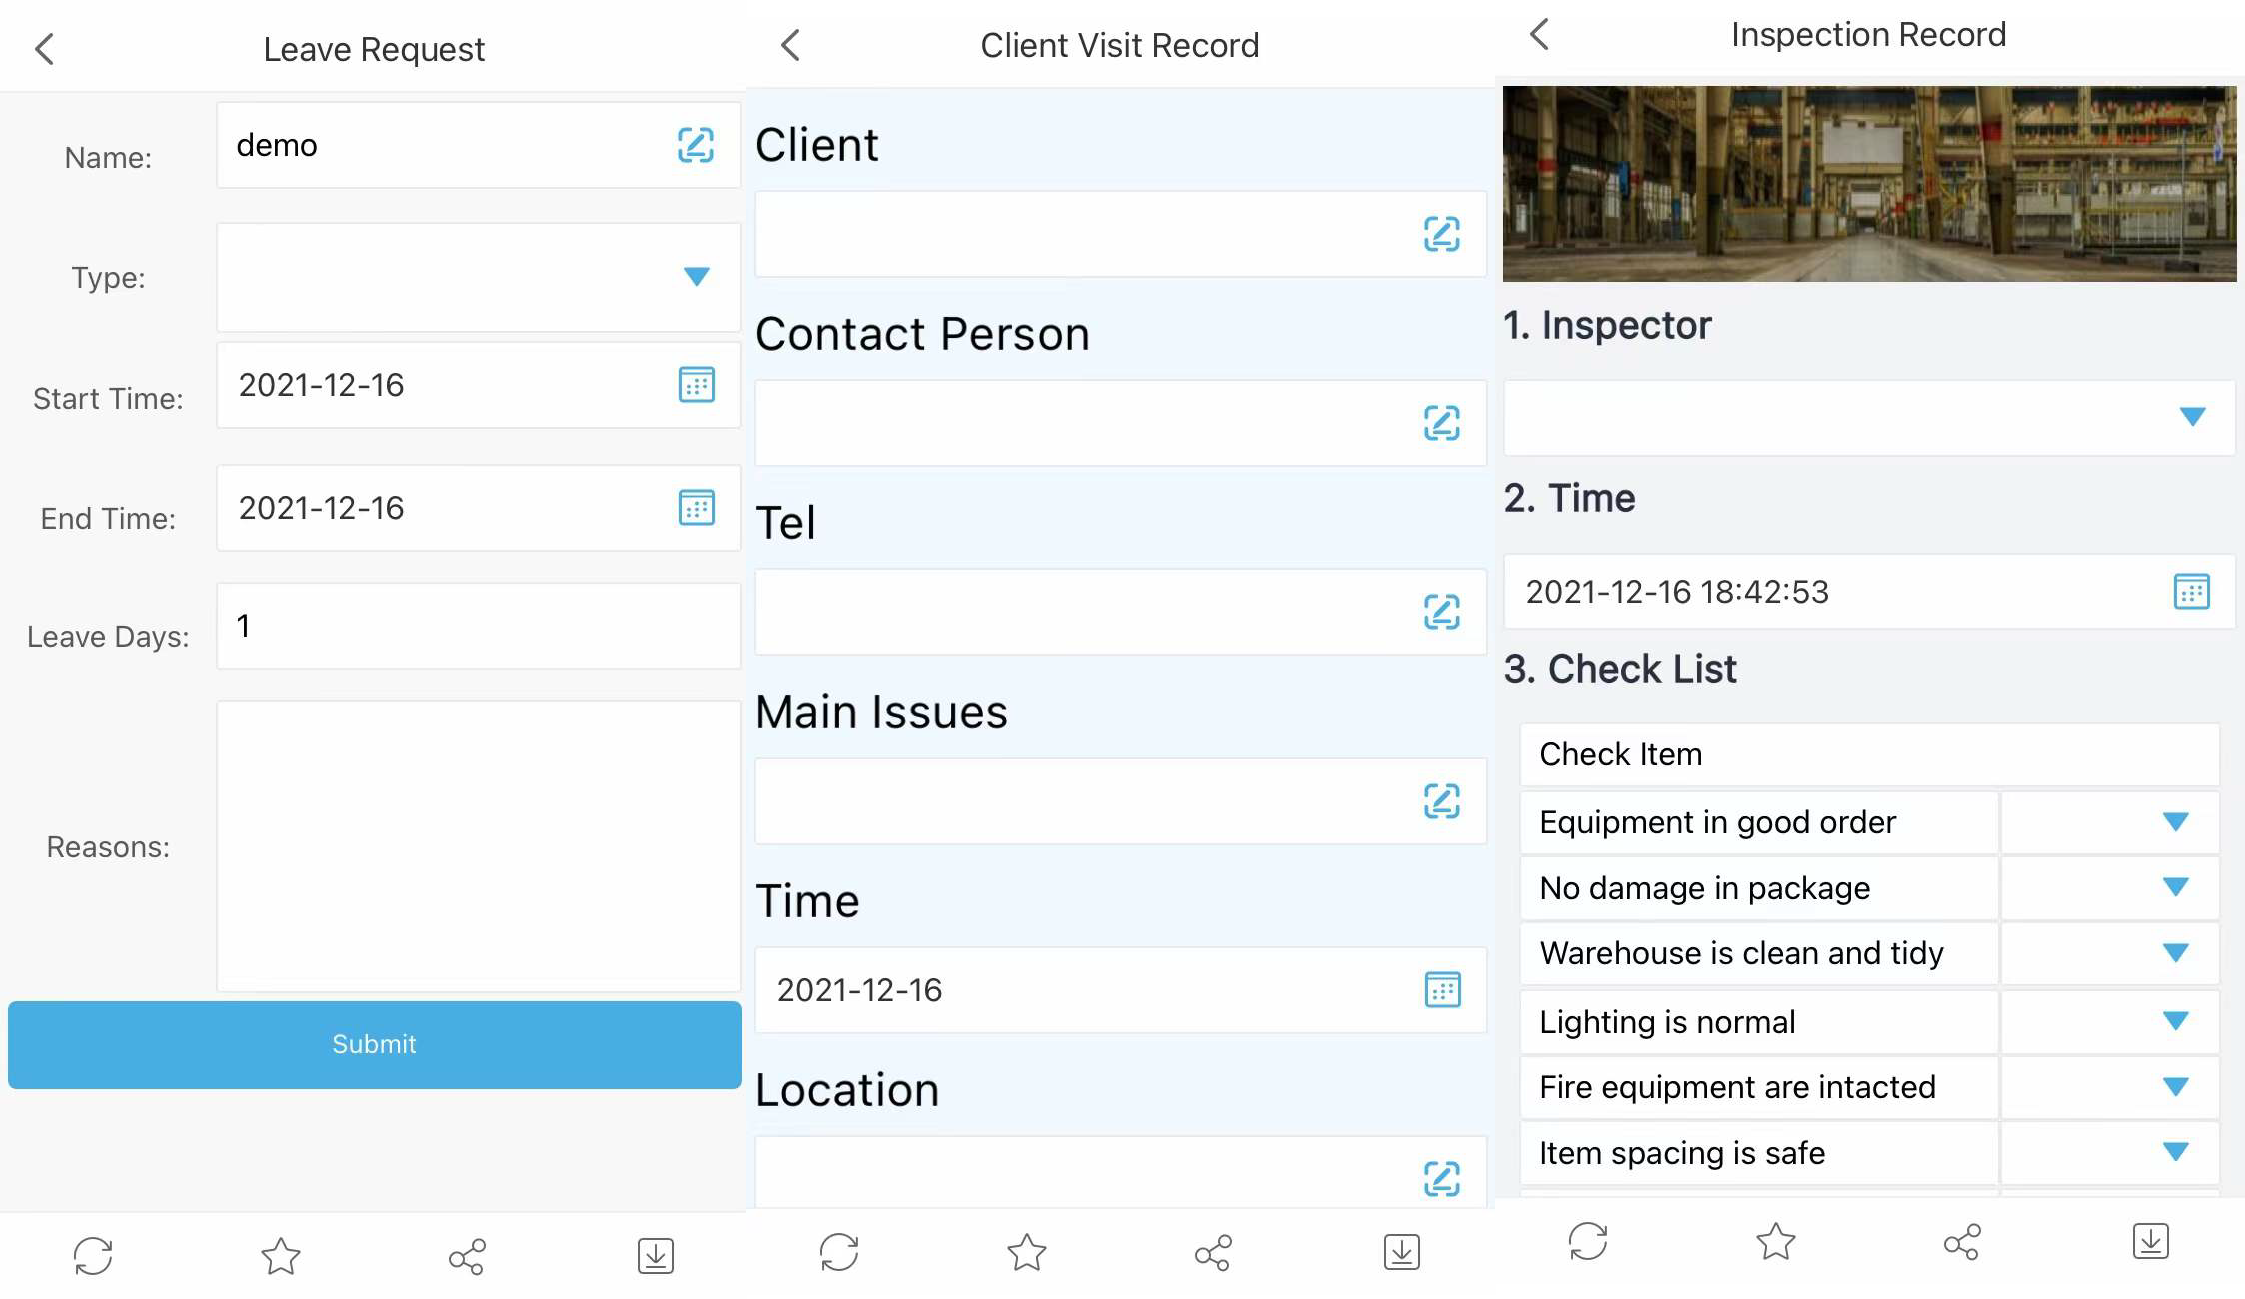Click inside the Reasons text area
The width and height of the screenshot is (2245, 1299).
477,845
